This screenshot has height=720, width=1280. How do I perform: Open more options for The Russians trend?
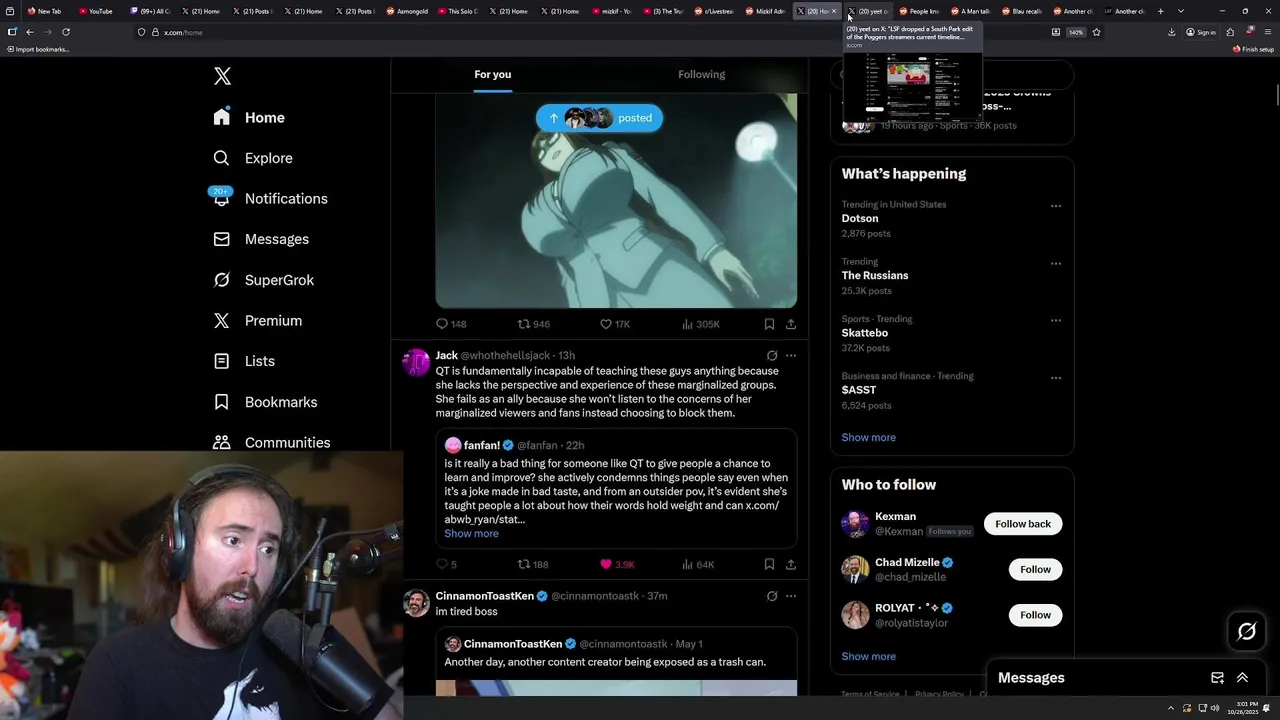pyautogui.click(x=1055, y=264)
